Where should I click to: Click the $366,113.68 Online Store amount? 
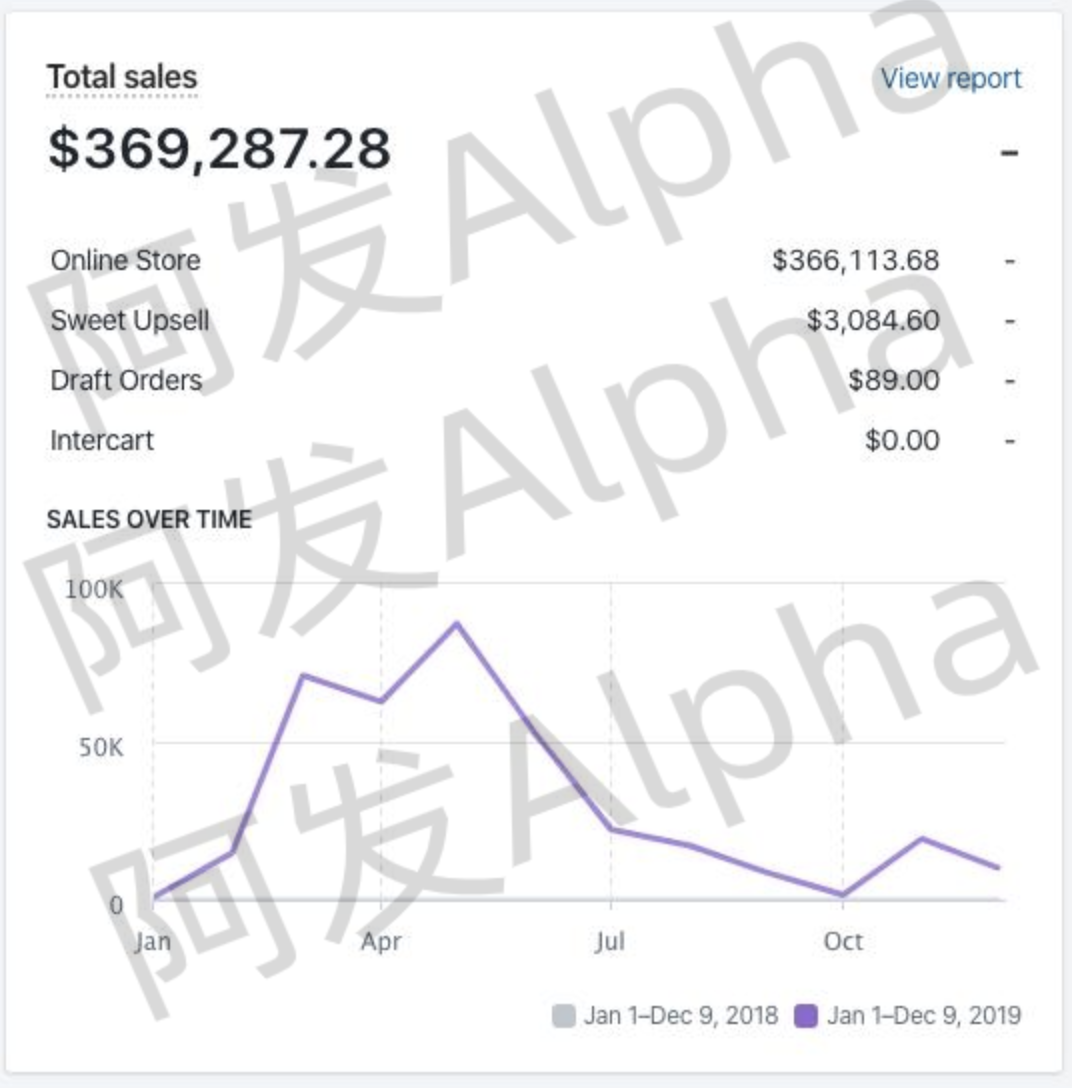click(x=856, y=261)
